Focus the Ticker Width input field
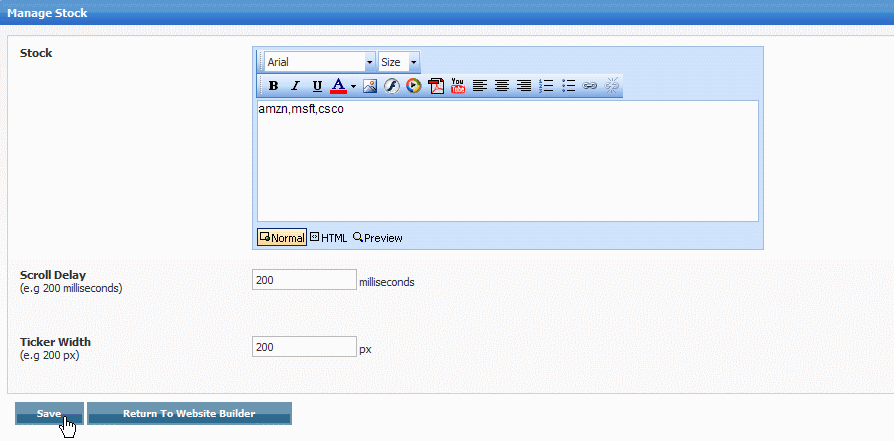Image resolution: width=894 pixels, height=441 pixels. [304, 346]
